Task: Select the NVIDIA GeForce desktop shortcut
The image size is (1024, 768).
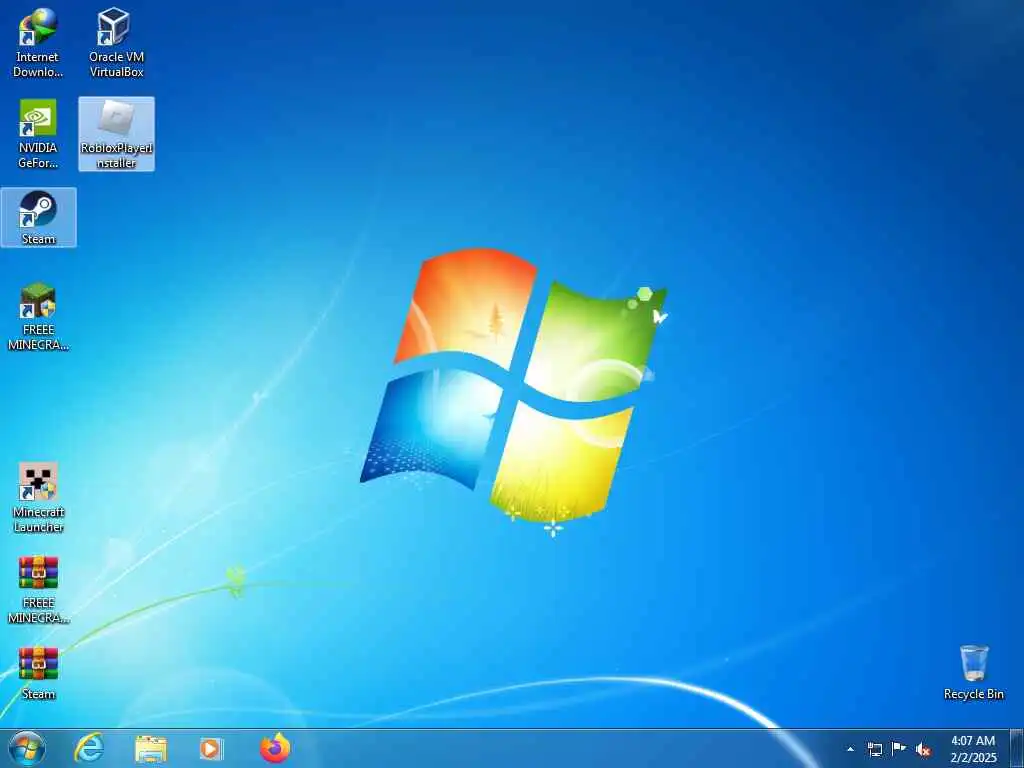Action: (38, 134)
